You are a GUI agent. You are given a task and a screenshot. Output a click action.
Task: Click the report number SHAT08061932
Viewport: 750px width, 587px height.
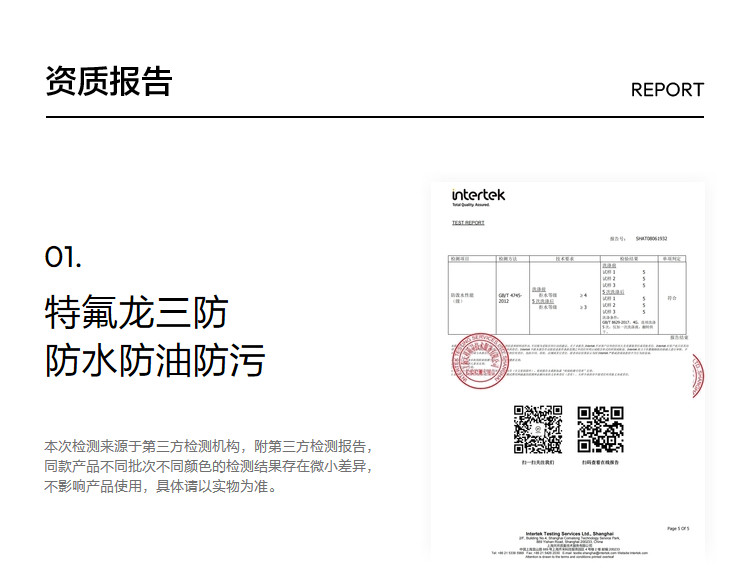tap(651, 240)
